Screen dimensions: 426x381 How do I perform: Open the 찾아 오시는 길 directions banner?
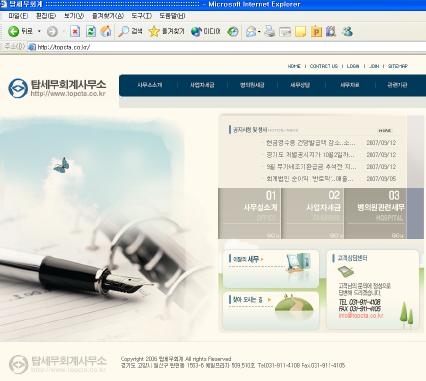click(x=271, y=310)
